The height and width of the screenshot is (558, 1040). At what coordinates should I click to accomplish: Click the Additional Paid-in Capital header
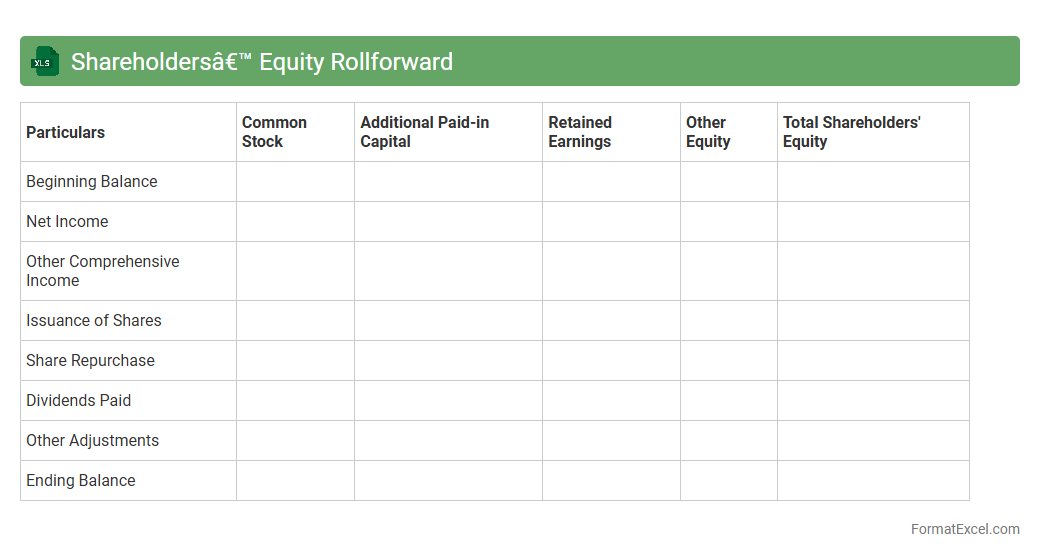(x=424, y=132)
